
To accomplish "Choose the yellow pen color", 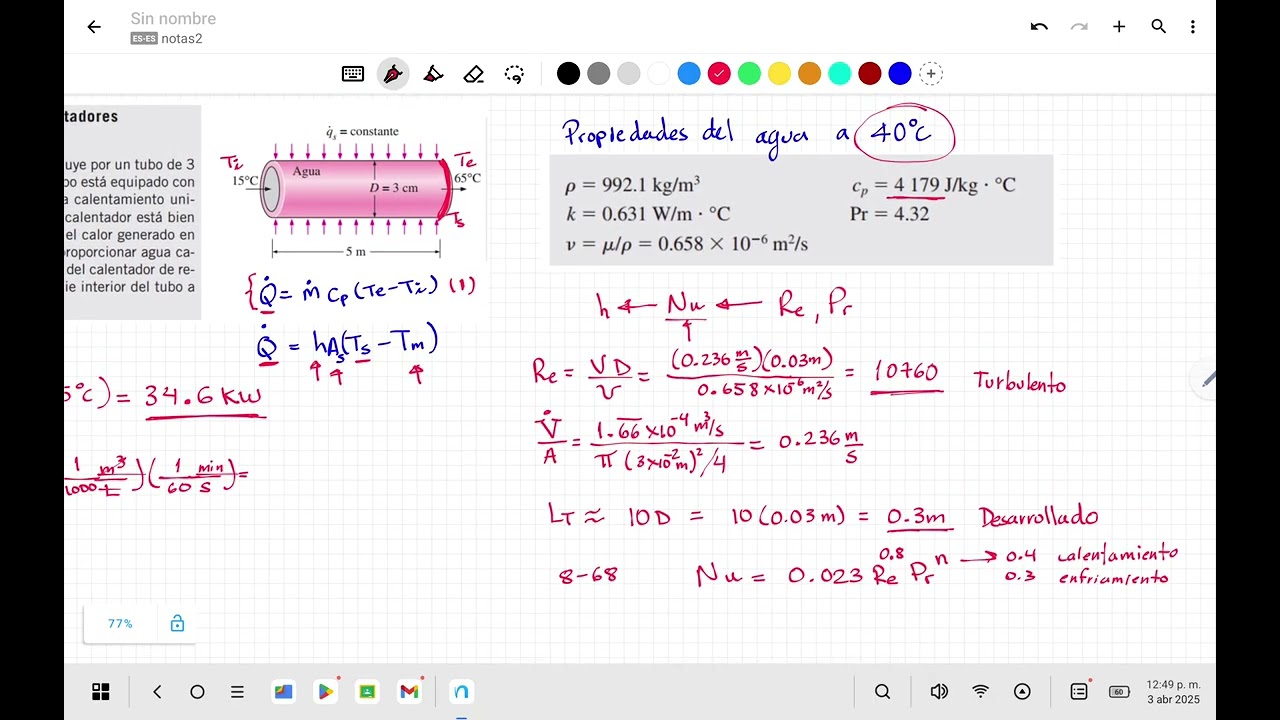I will coord(779,73).
